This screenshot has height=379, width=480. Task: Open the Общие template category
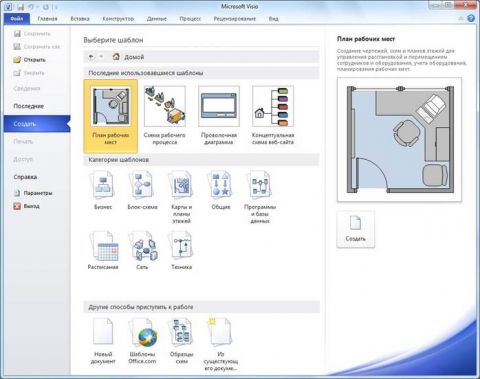(x=221, y=190)
